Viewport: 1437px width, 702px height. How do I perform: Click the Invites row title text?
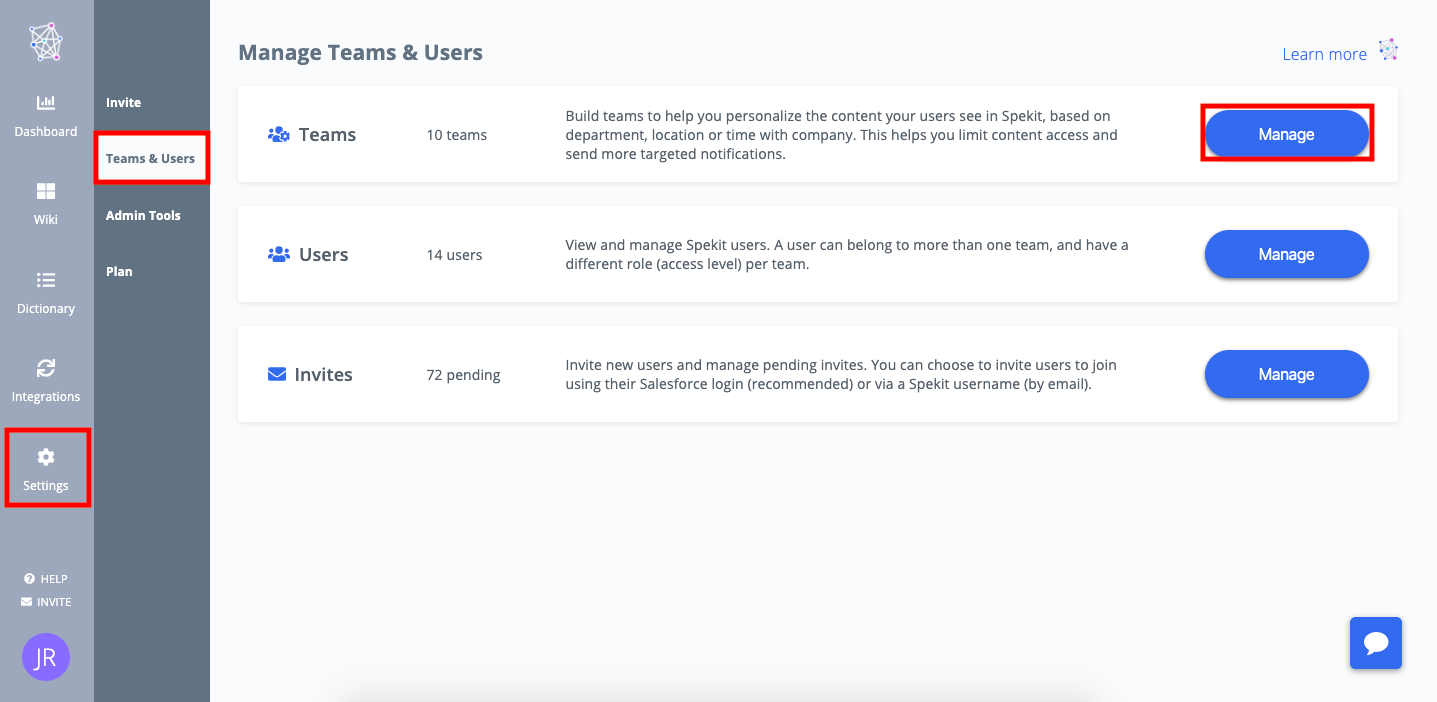(x=323, y=374)
